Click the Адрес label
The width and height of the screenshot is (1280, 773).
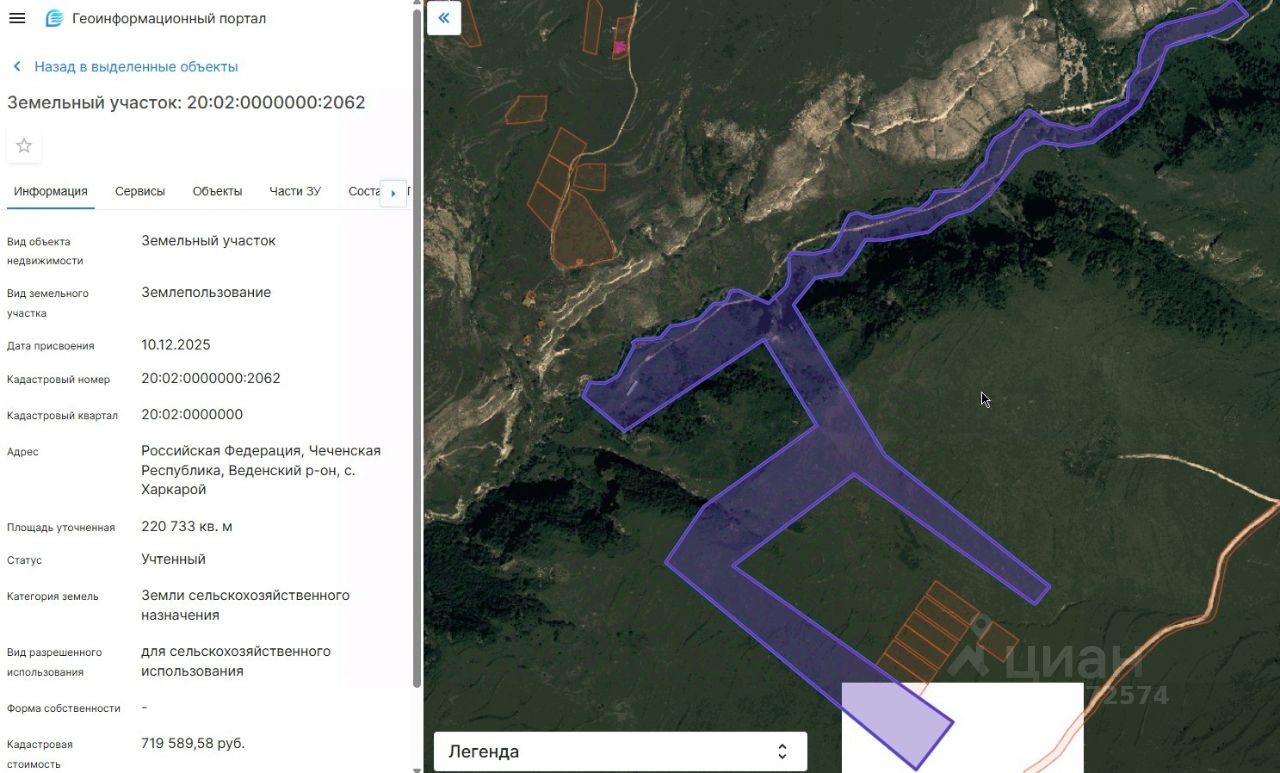point(23,452)
